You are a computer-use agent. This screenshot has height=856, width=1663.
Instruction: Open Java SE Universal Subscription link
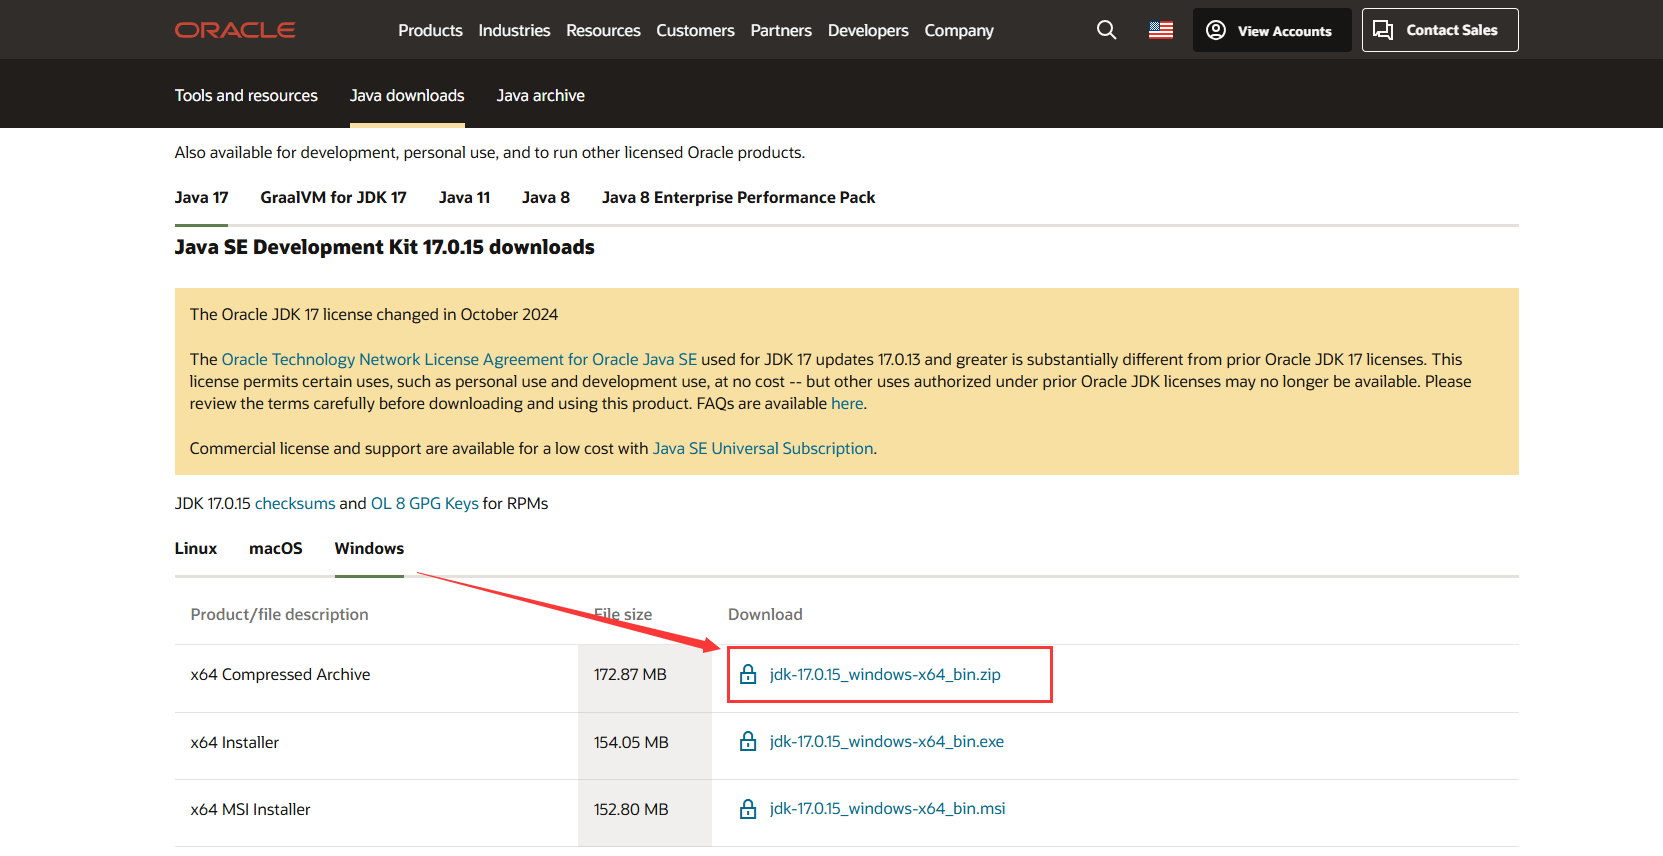[x=763, y=448]
